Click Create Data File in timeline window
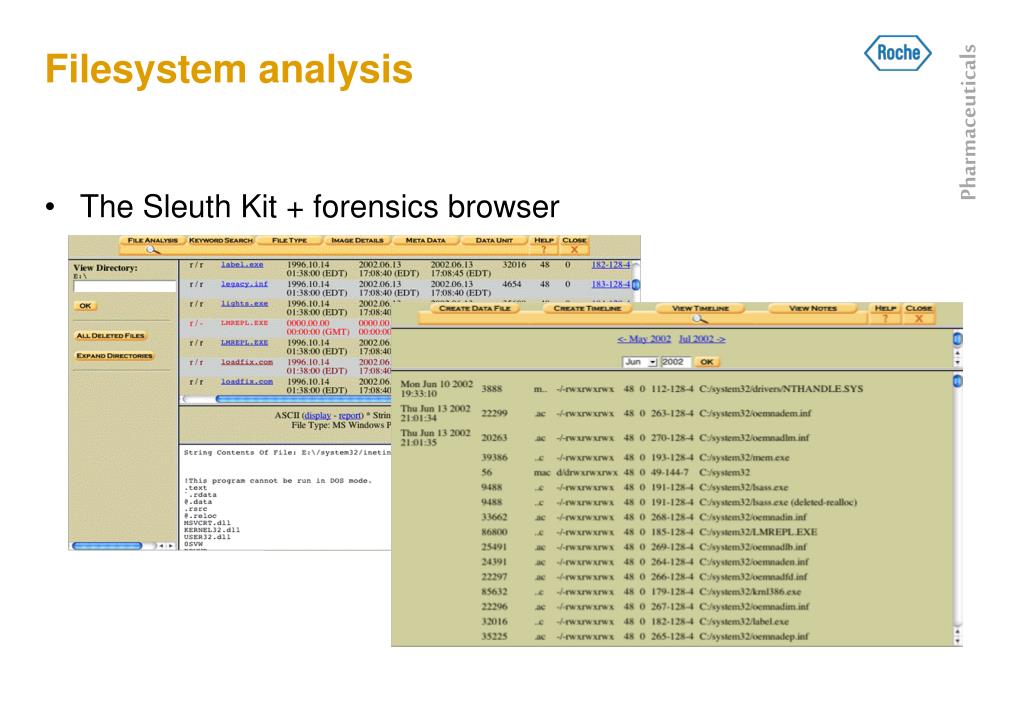This screenshot has height=708, width=1023. click(x=474, y=308)
